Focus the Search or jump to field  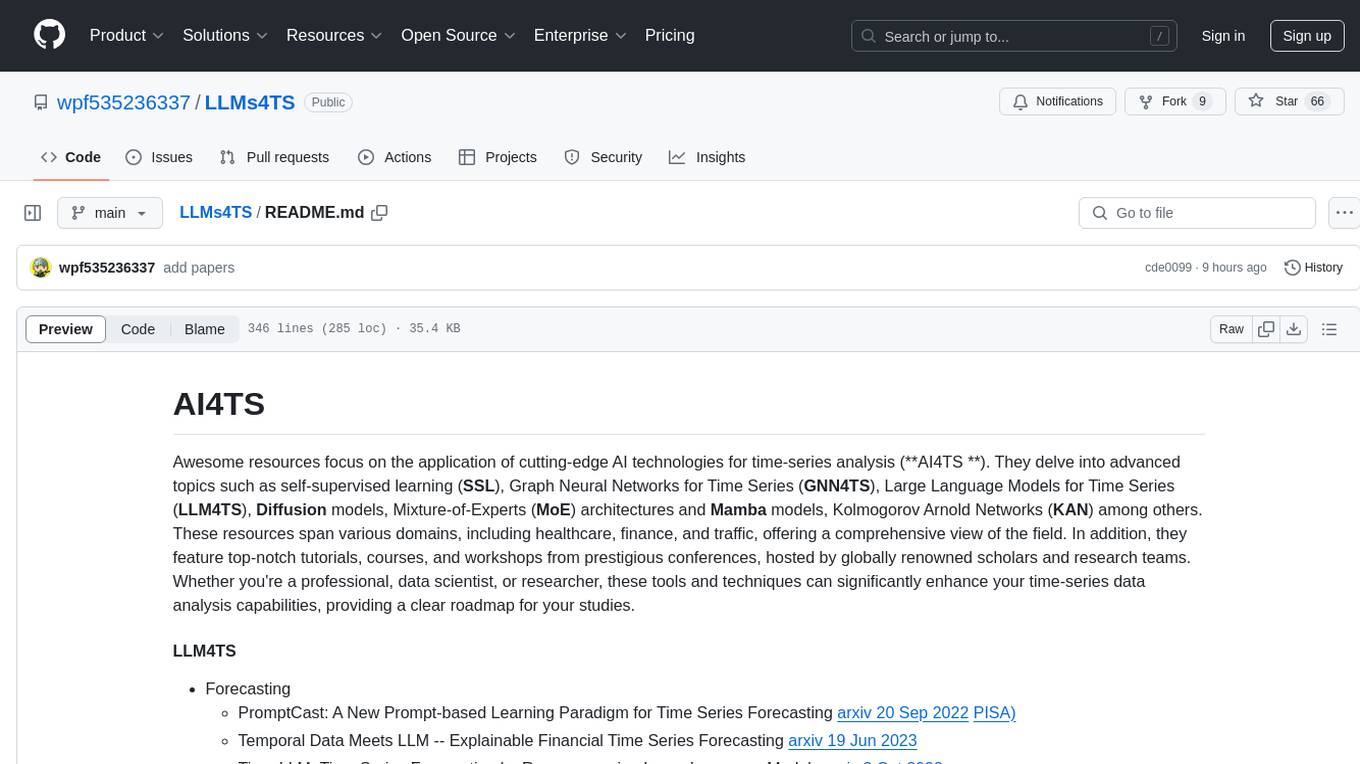pos(1014,36)
